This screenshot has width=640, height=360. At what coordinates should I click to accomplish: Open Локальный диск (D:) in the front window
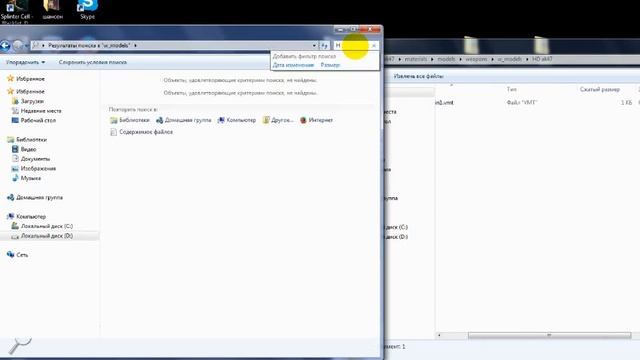click(x=47, y=236)
